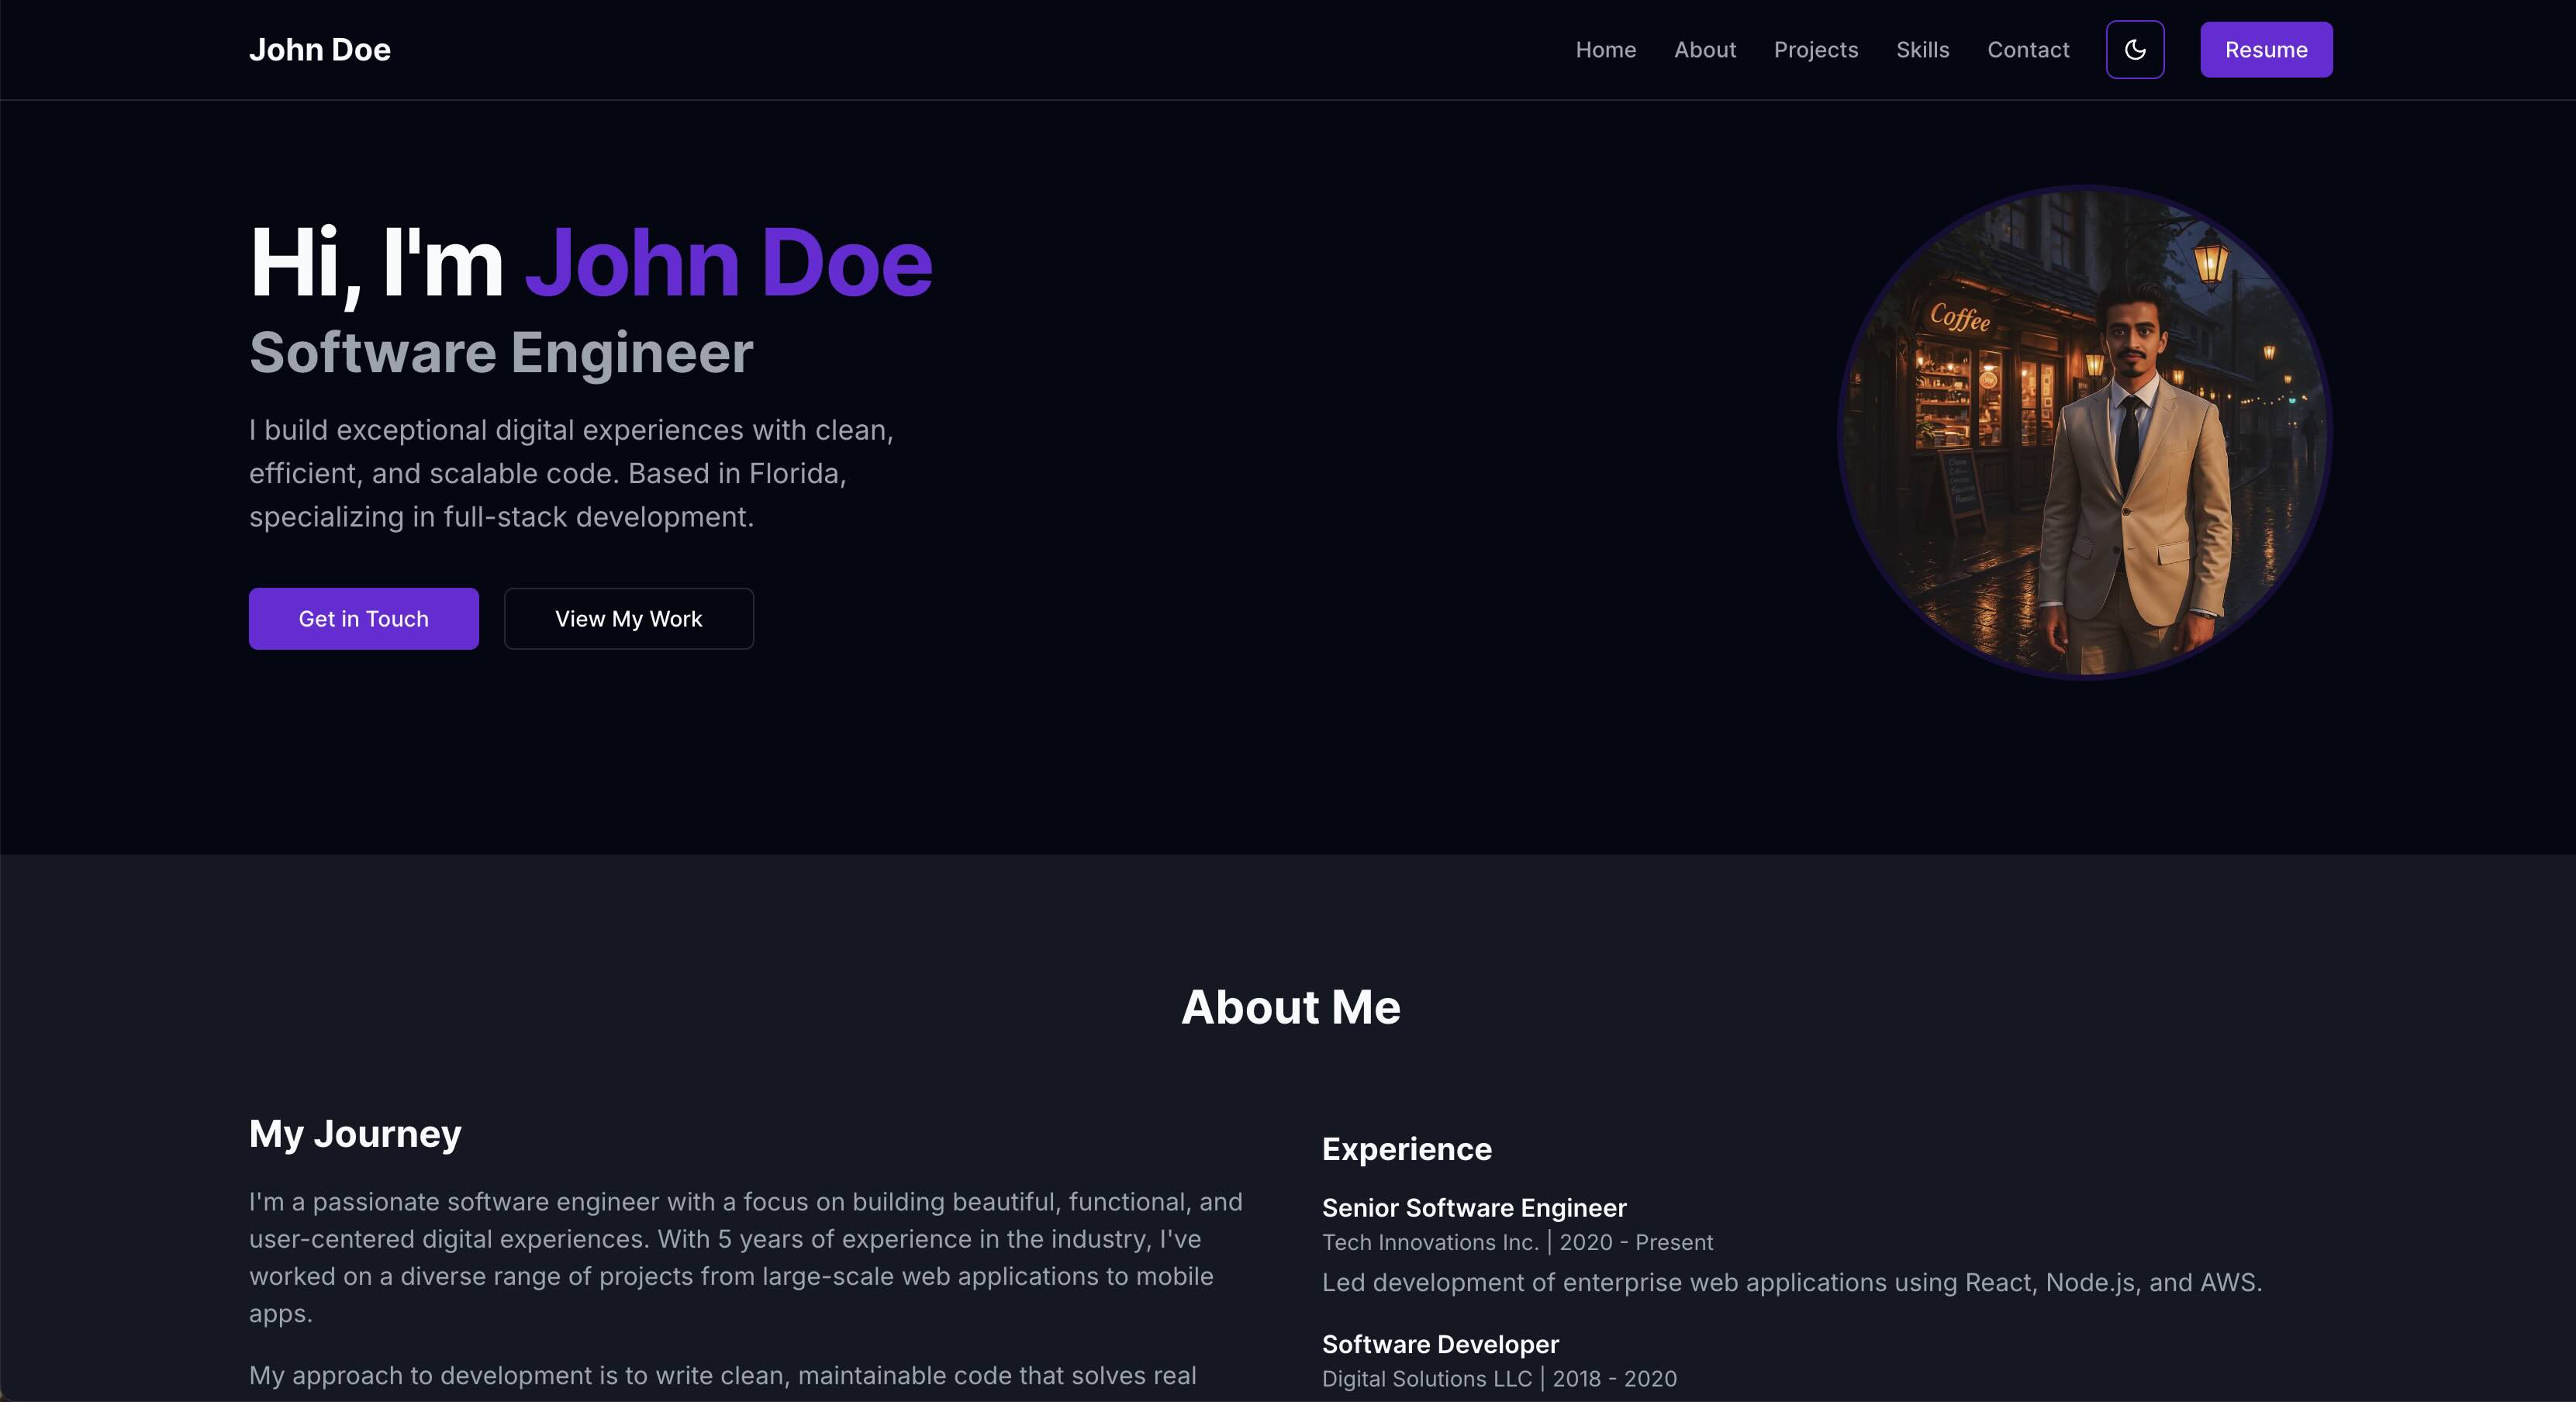Open the Home nav link
Viewport: 2576px width, 1402px height.
pyautogui.click(x=1605, y=50)
